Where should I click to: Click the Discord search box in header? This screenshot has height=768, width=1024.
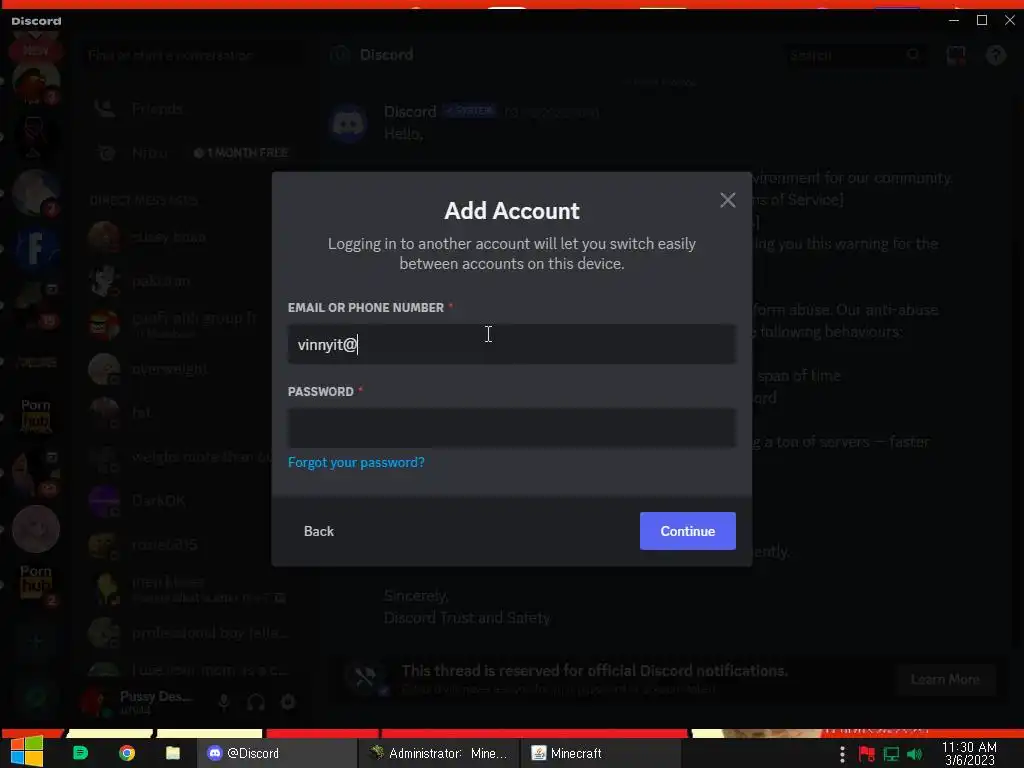coord(856,55)
